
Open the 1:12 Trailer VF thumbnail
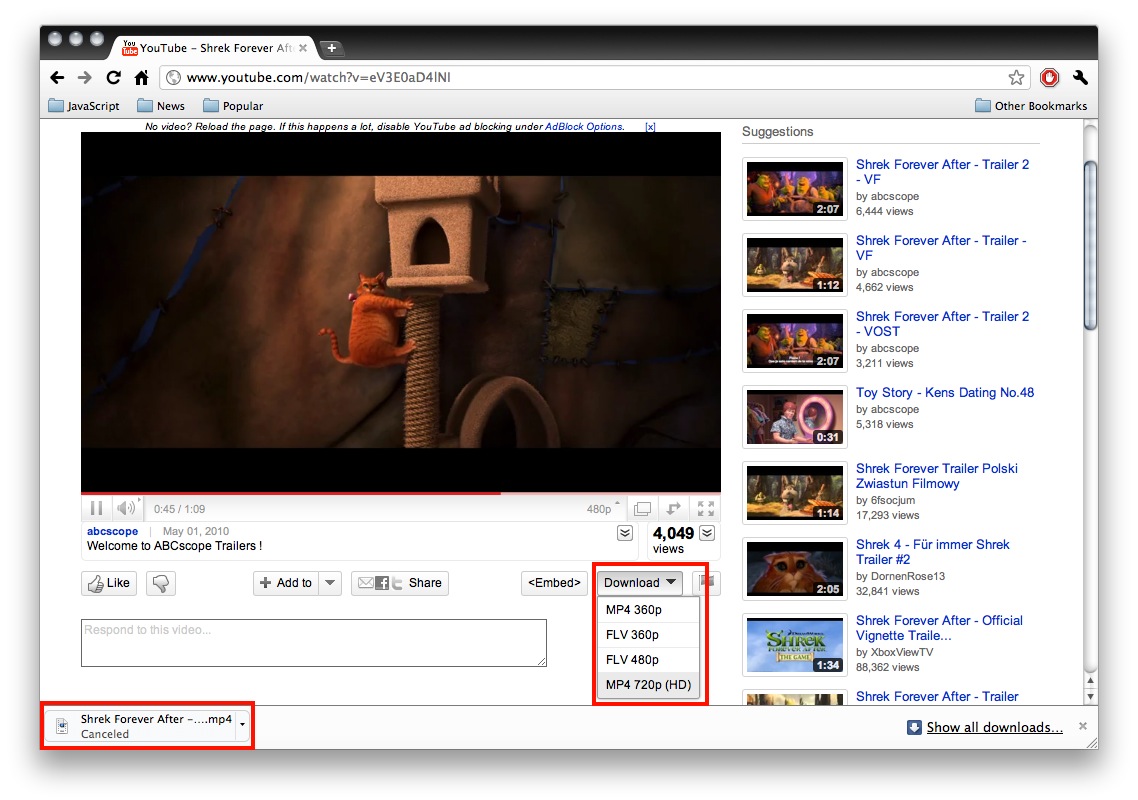pyautogui.click(x=795, y=265)
